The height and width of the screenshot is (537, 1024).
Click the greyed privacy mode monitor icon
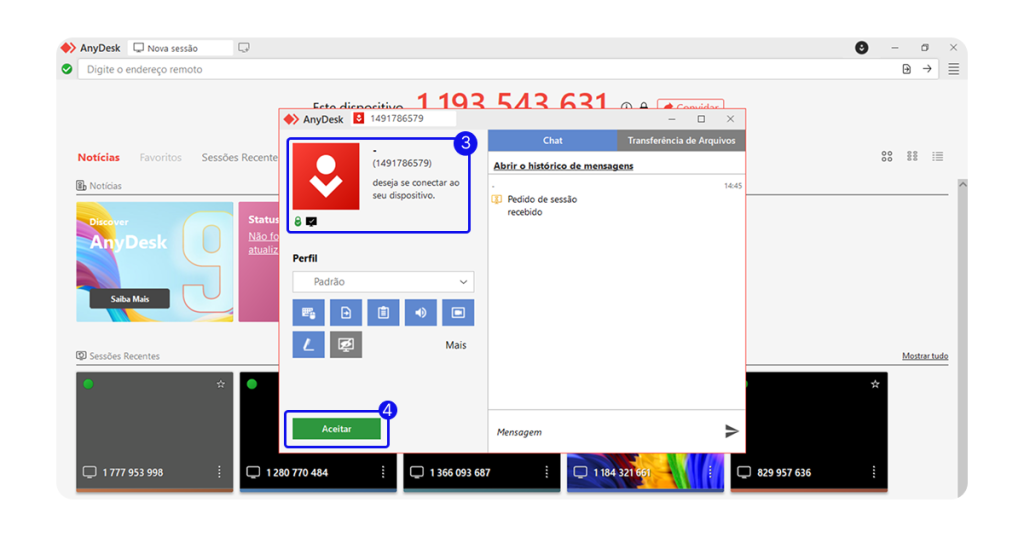click(346, 345)
